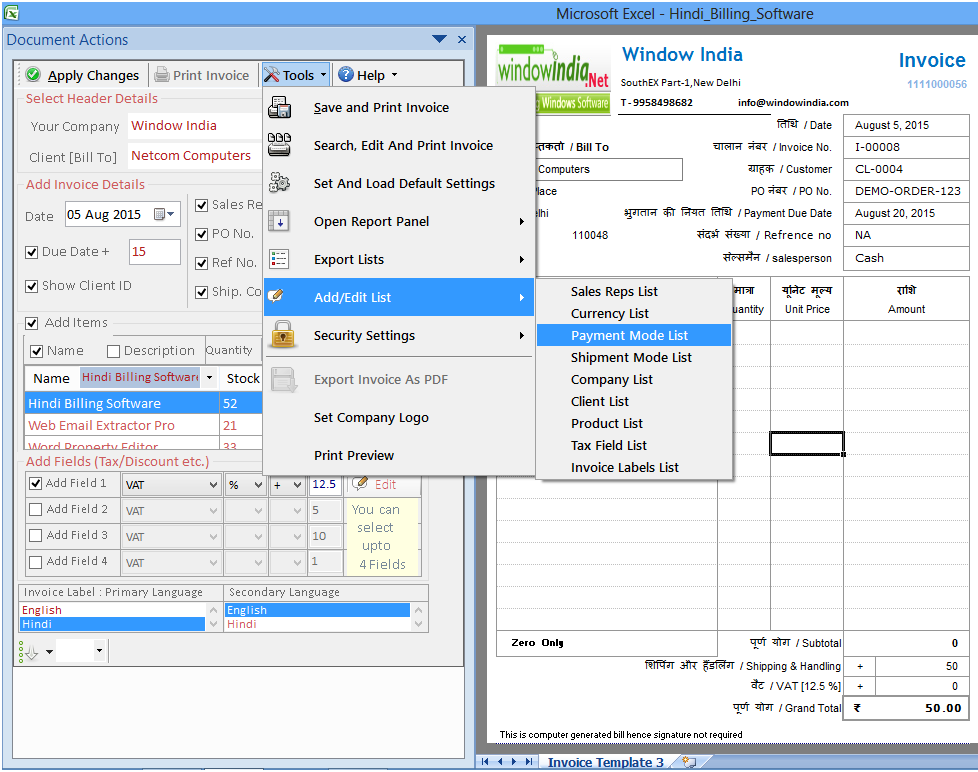Click the Export Lists icon
This screenshot has width=978, height=772.
click(278, 259)
